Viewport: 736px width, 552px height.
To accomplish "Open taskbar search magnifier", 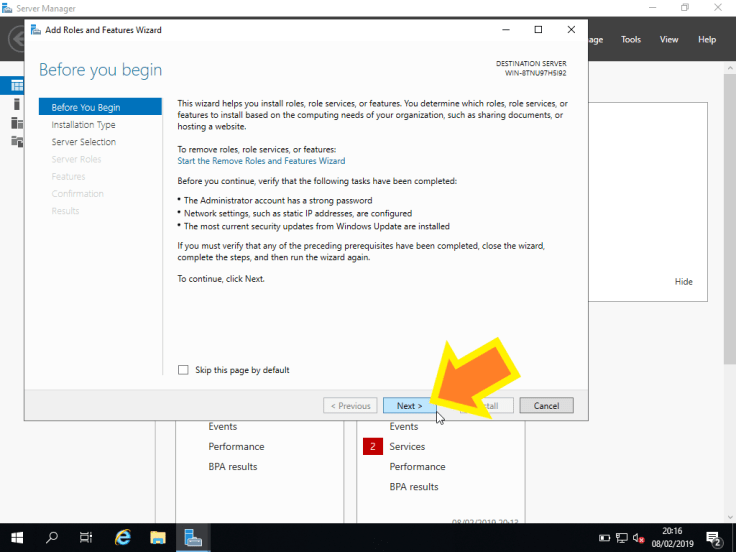I will (52, 537).
